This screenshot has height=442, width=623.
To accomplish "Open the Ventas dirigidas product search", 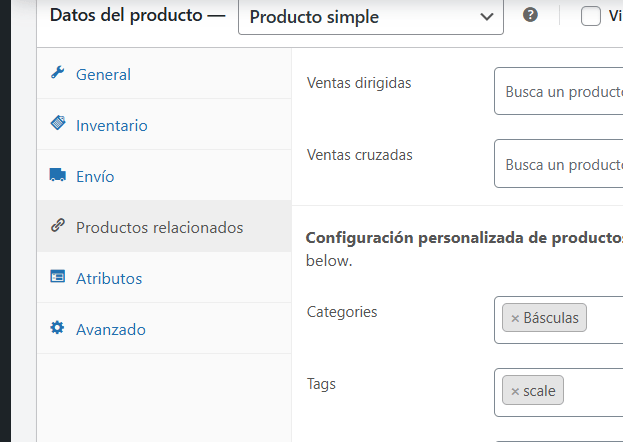I will tap(560, 92).
